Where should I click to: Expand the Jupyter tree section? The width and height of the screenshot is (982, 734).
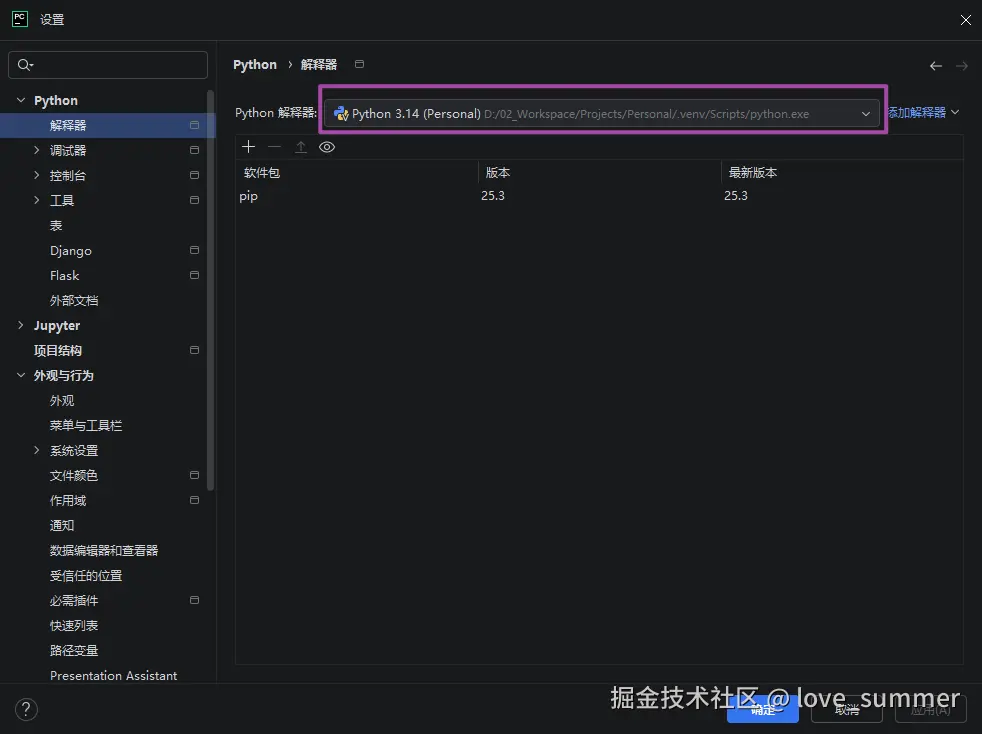point(21,325)
